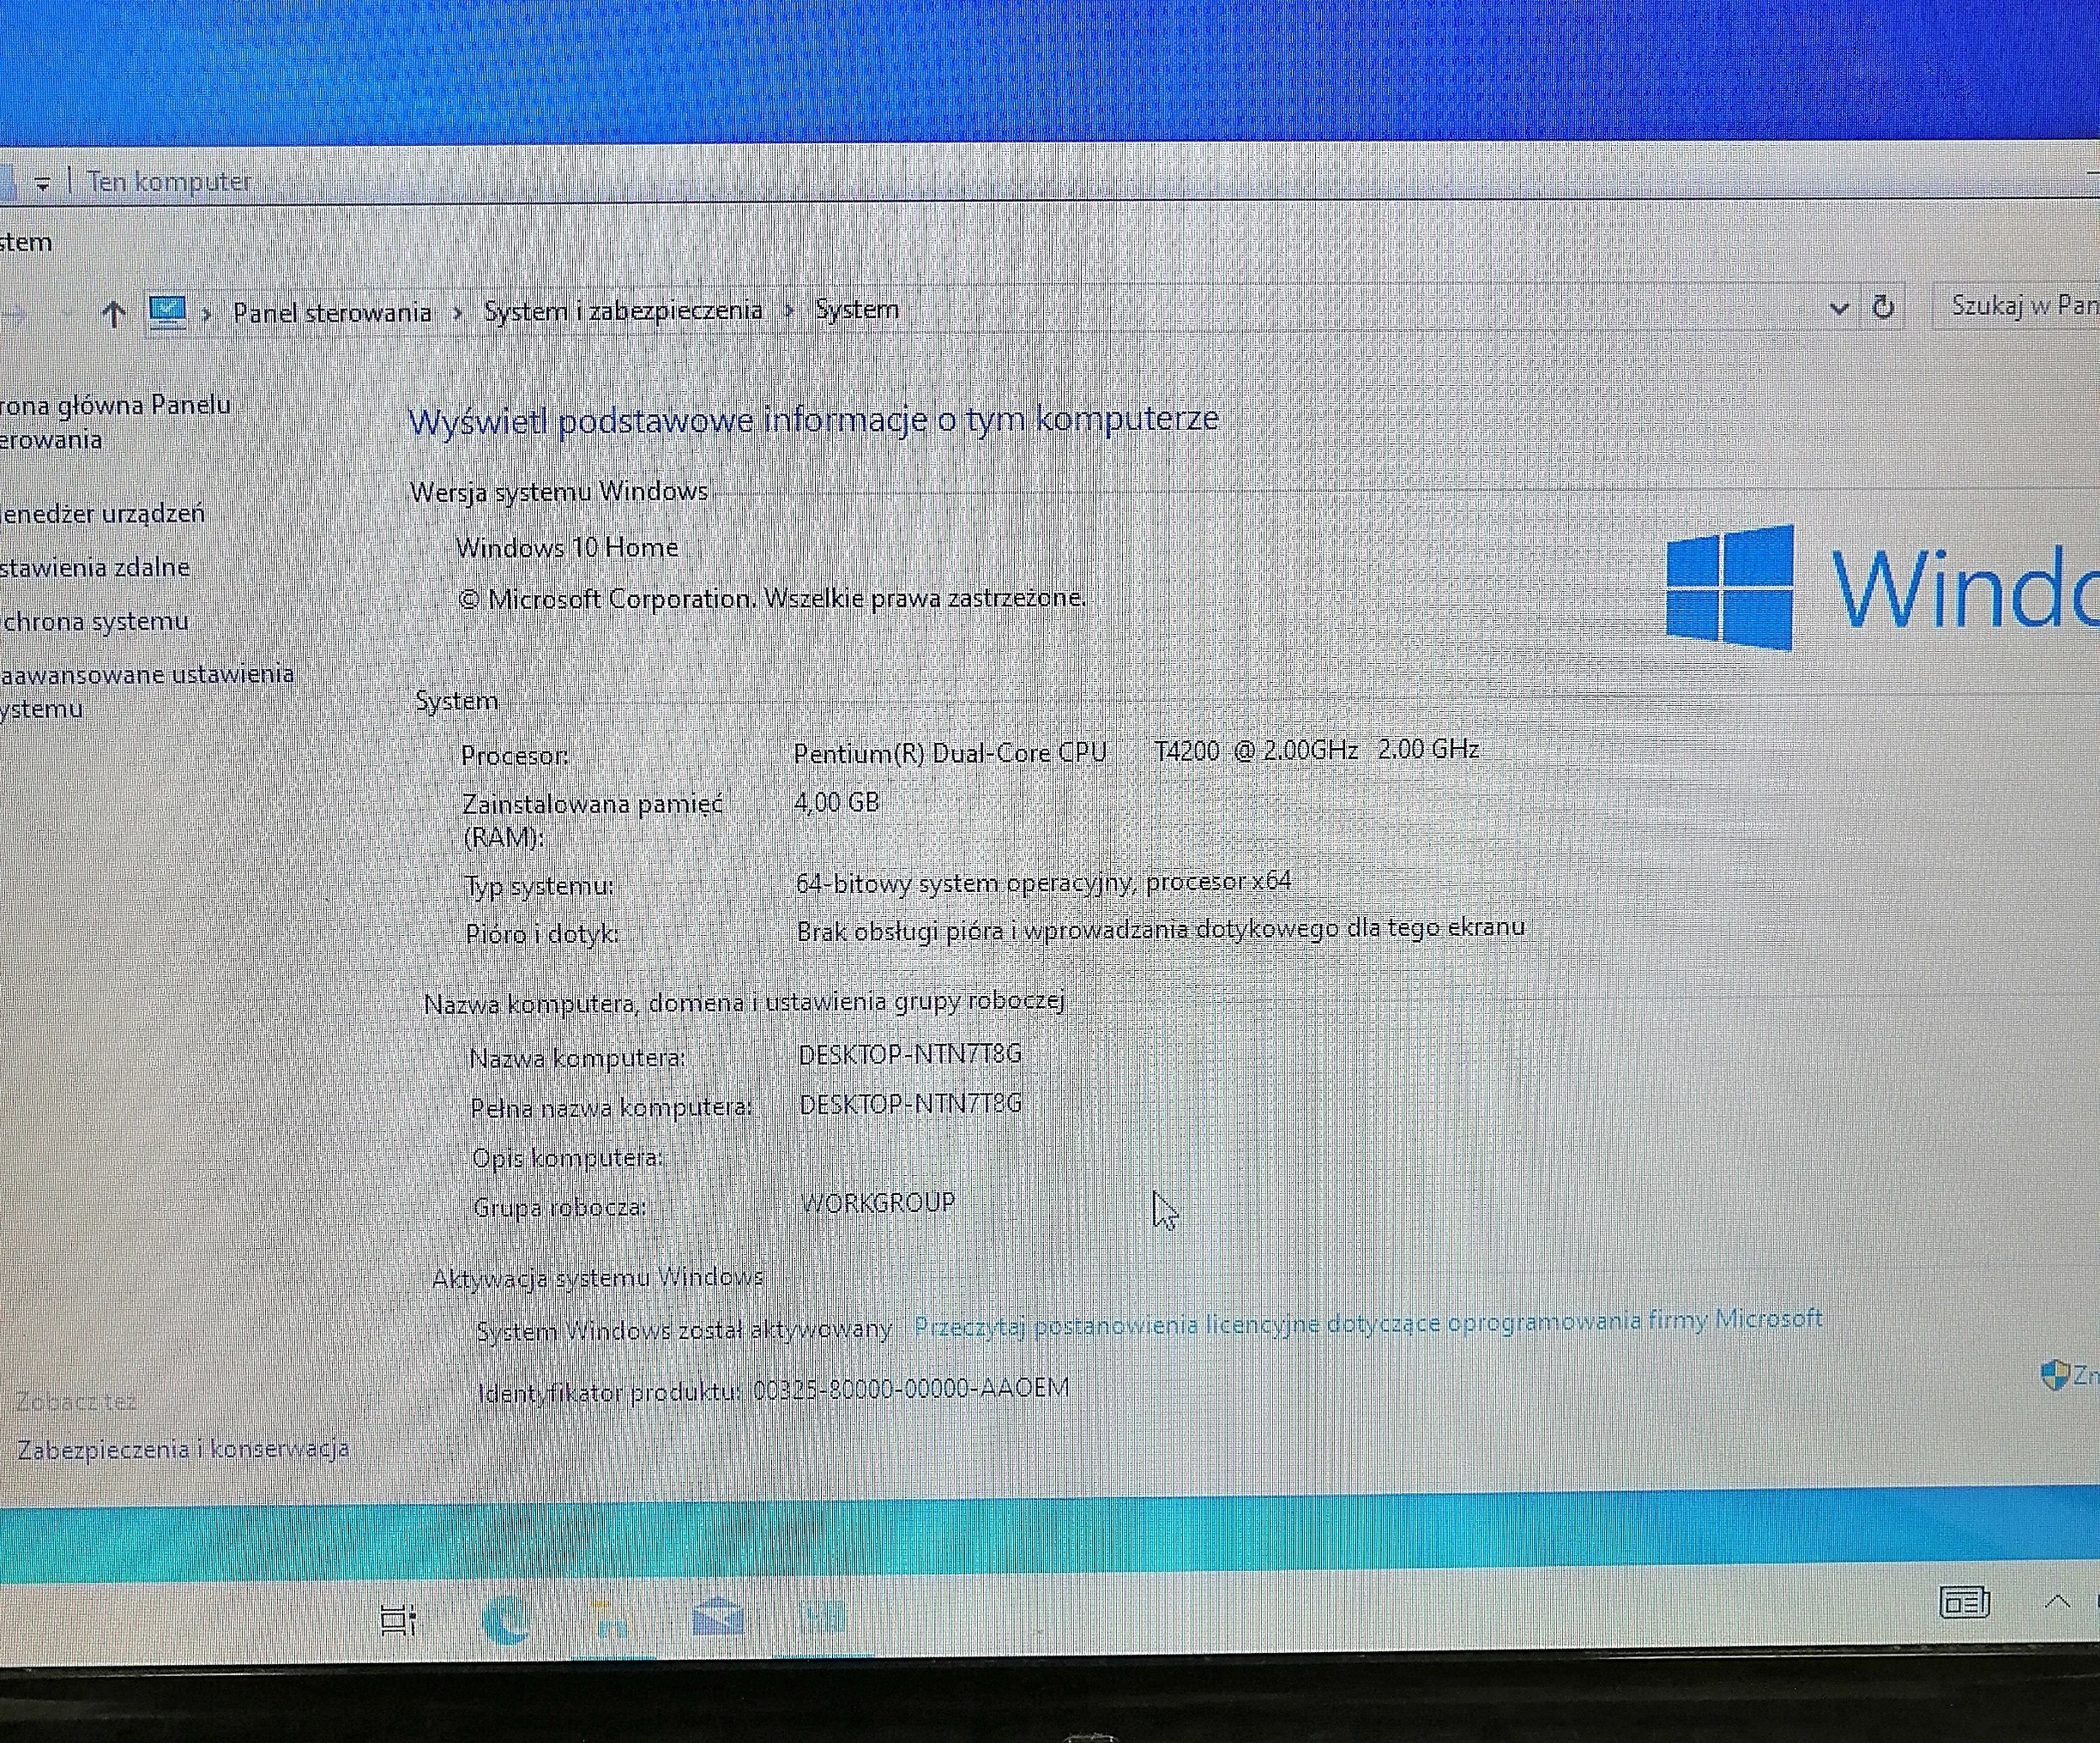Expand chevron before Panel sterowania breadcrumb
The width and height of the screenshot is (2100, 1743).
[x=207, y=314]
